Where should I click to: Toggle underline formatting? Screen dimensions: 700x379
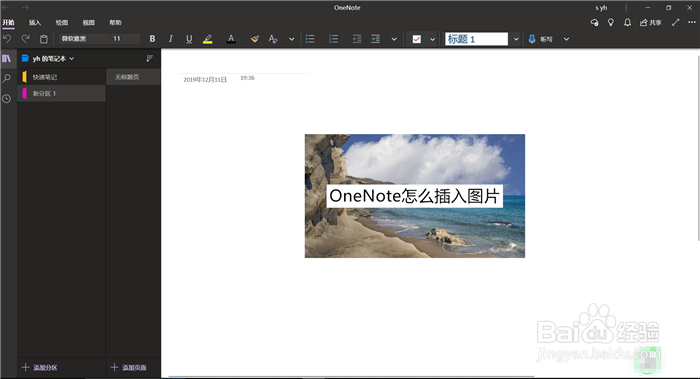[x=189, y=39]
